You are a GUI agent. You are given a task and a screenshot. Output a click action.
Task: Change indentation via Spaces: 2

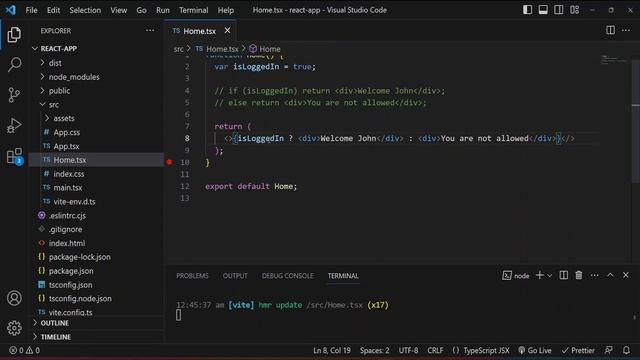click(x=374, y=351)
